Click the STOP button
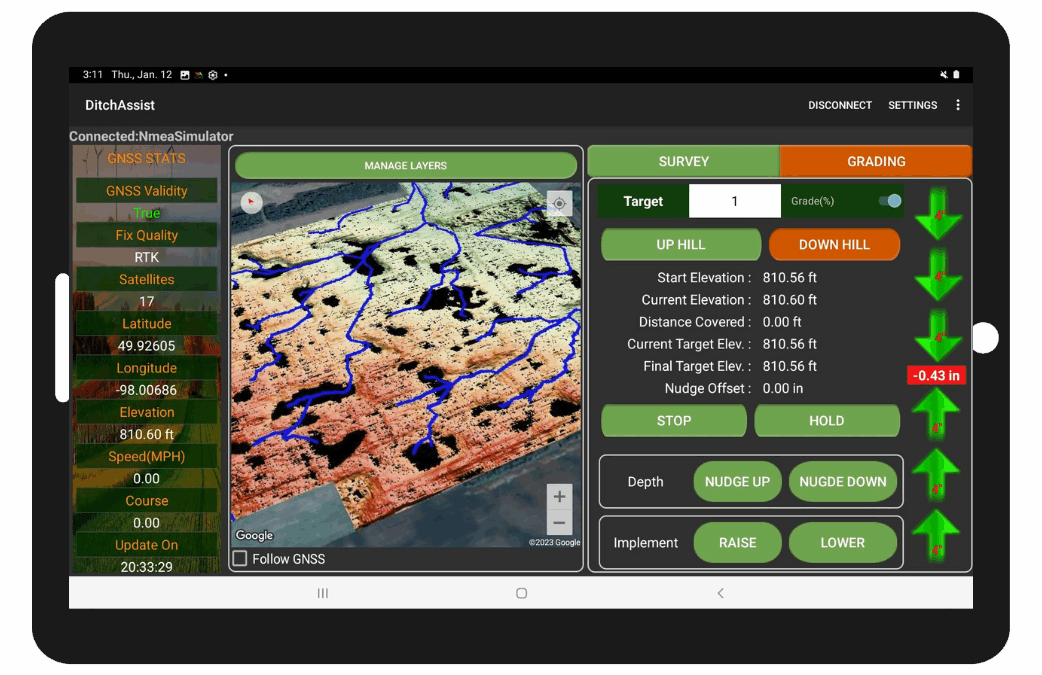The width and height of the screenshot is (1042, 675). (674, 421)
